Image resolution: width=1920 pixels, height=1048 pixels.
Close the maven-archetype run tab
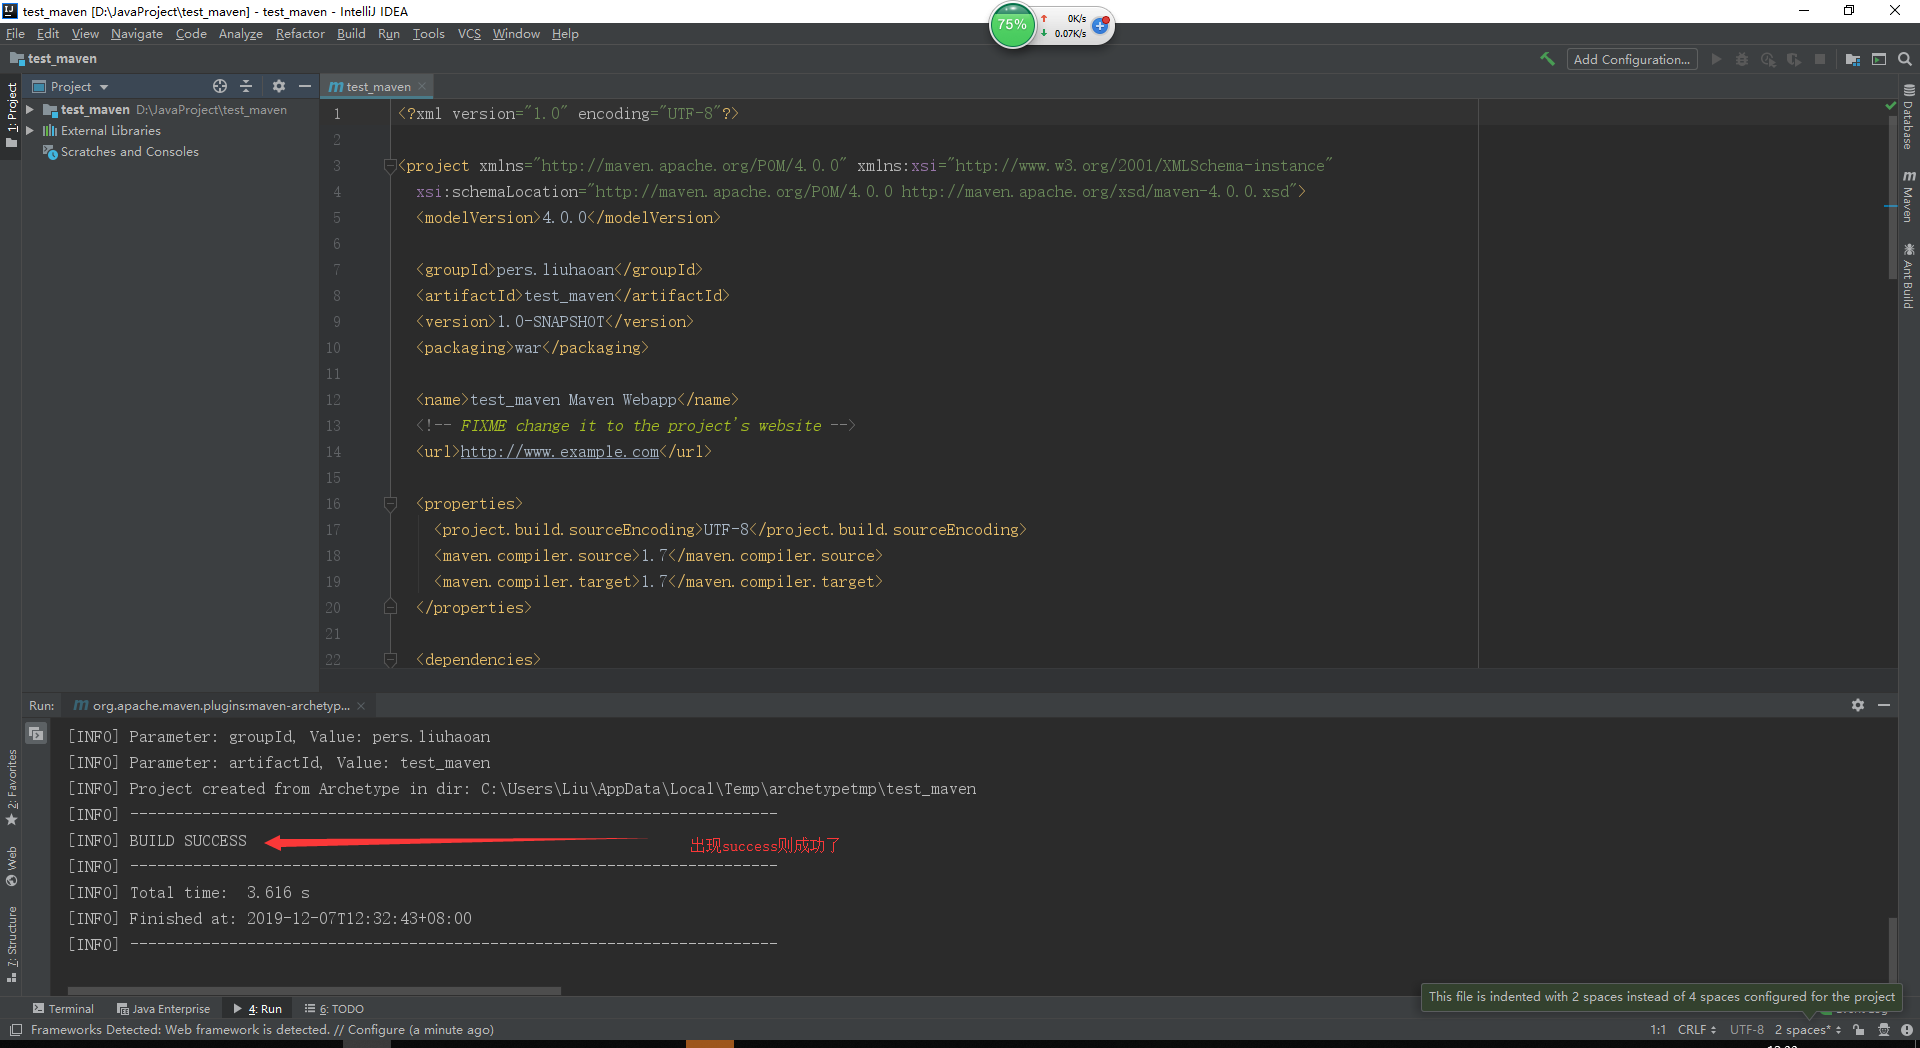[x=361, y=706]
